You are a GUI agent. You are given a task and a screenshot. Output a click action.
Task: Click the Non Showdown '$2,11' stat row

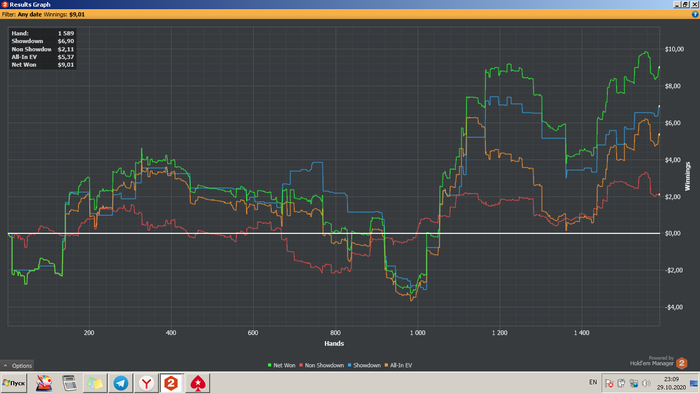(x=43, y=49)
